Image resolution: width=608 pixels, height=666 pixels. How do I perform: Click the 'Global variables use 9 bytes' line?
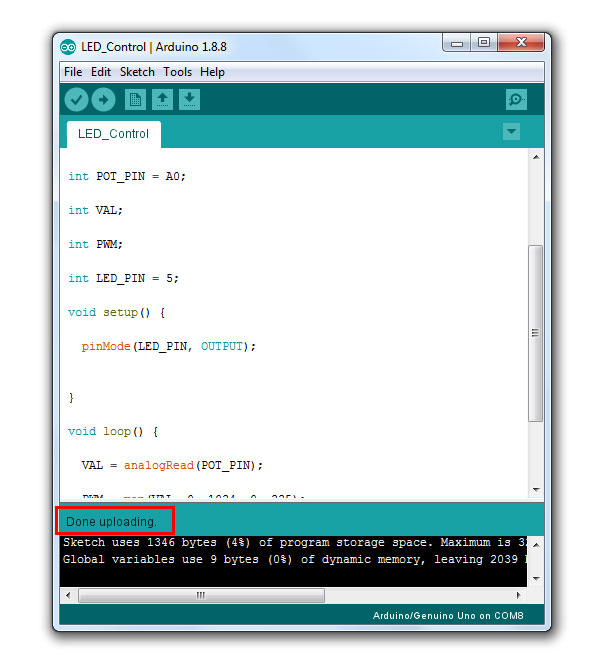point(295,559)
